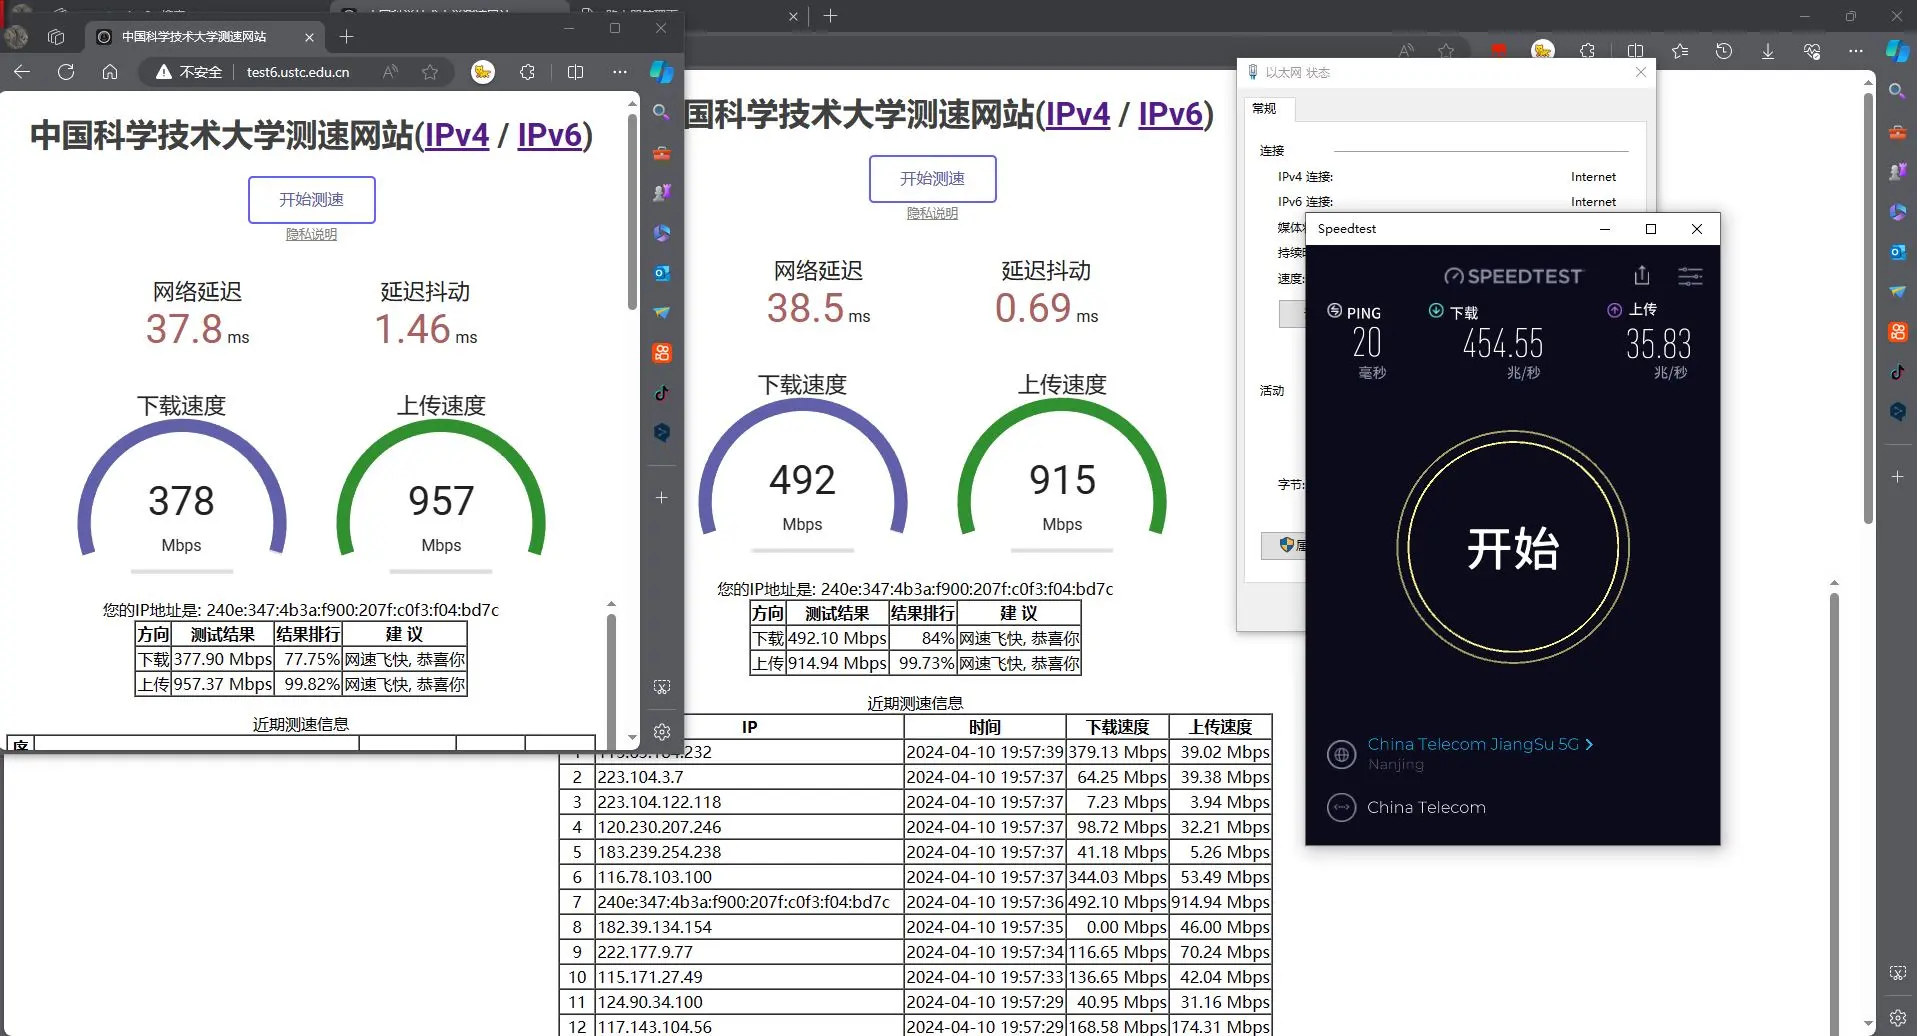
Task: Open front sidebar settings gear
Action: click(661, 732)
